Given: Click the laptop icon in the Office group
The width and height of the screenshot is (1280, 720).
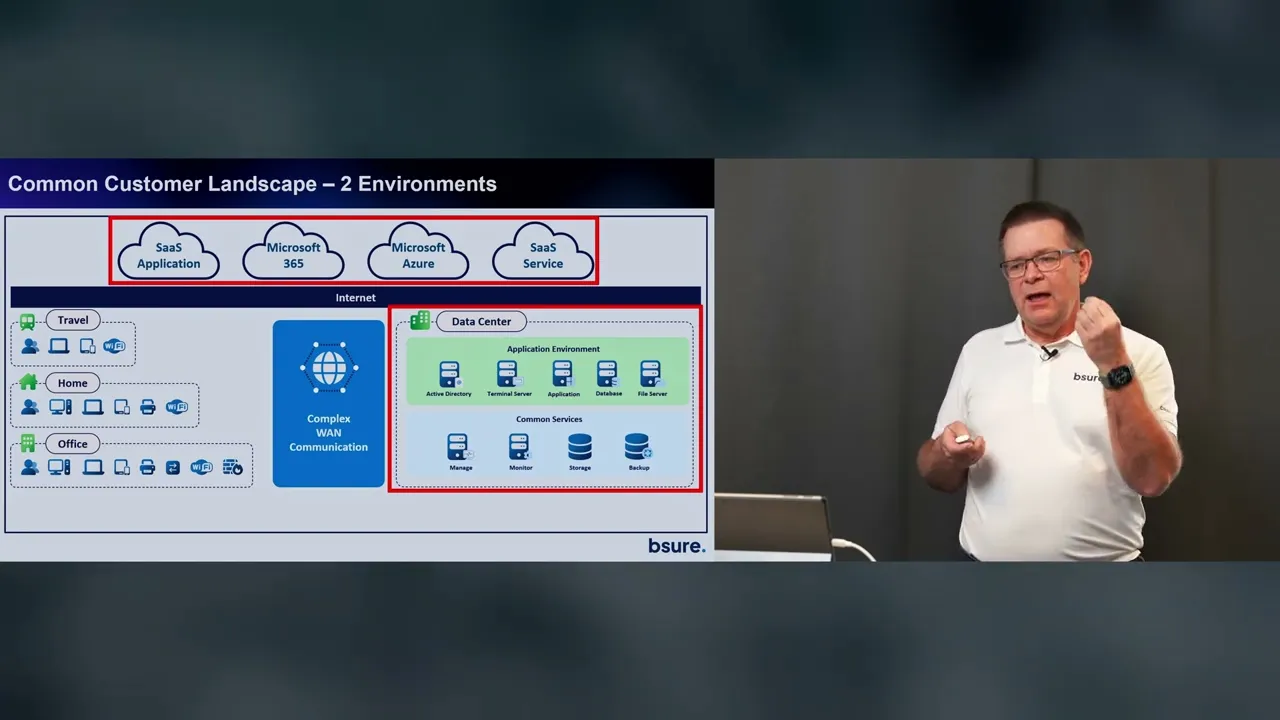Looking at the screenshot, I should 93,467.
